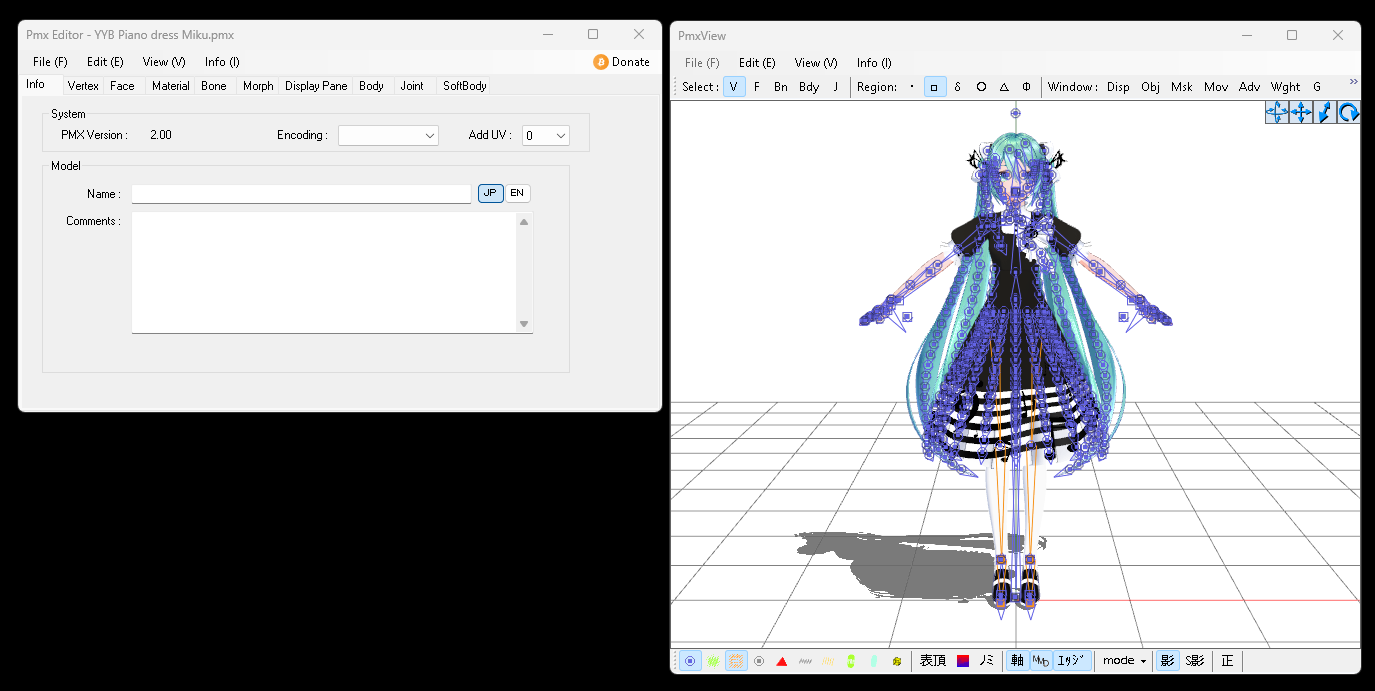Click the EN language button
This screenshot has height=691, width=1375.
click(517, 193)
